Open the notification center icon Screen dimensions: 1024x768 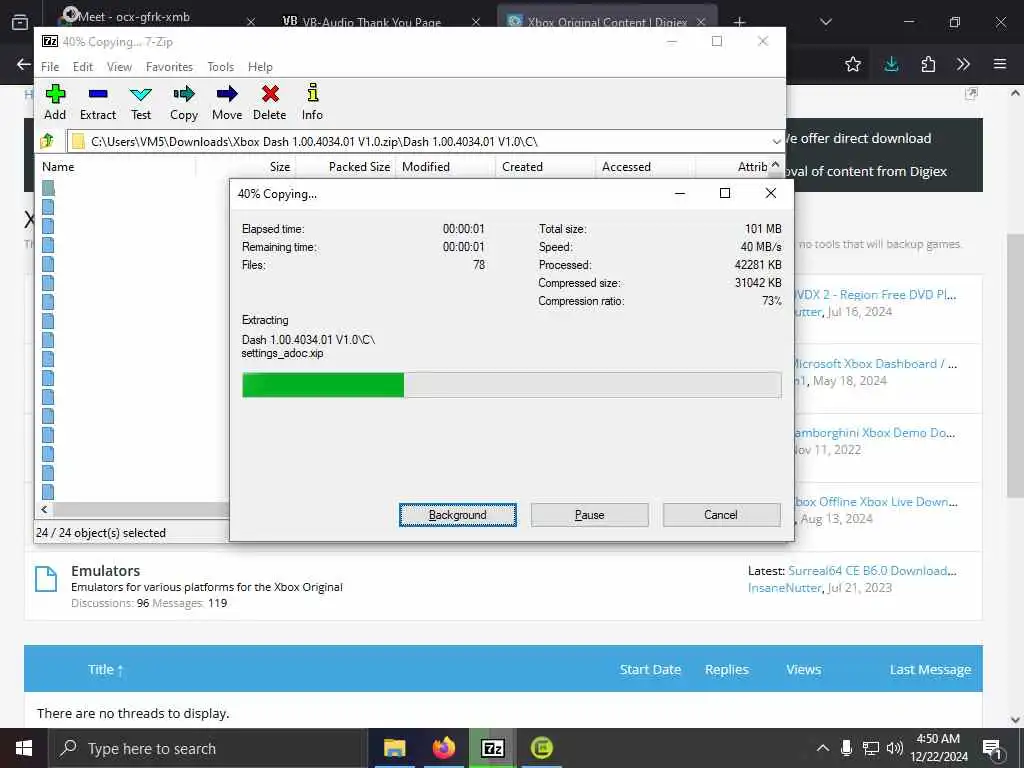[x=992, y=748]
